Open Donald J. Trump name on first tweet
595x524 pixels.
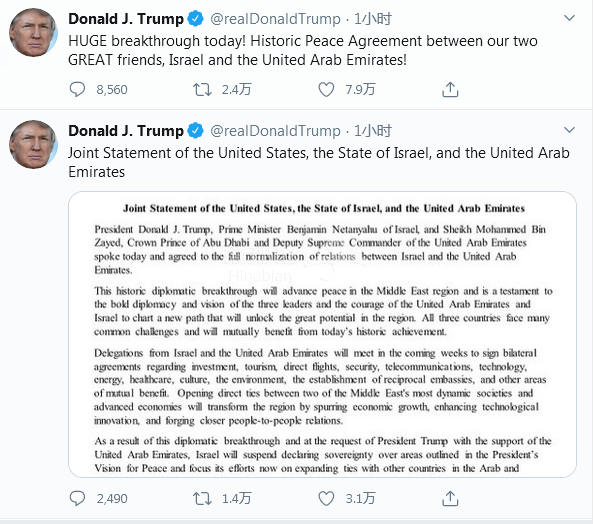[x=126, y=19]
